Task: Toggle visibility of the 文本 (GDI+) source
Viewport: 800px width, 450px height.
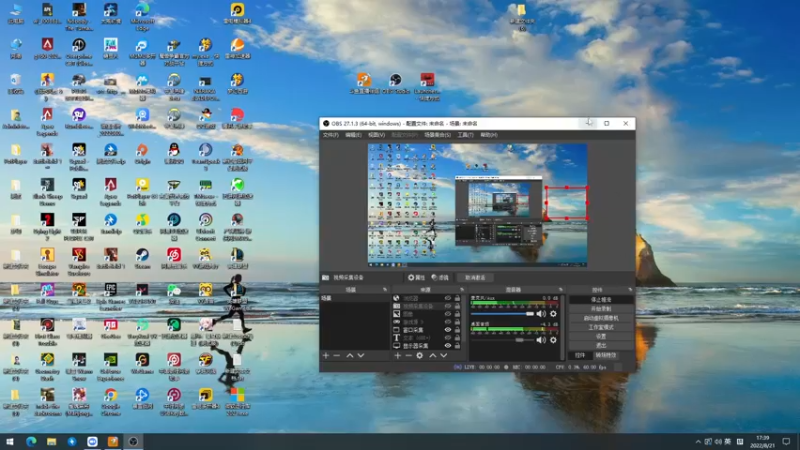Action: coord(448,338)
